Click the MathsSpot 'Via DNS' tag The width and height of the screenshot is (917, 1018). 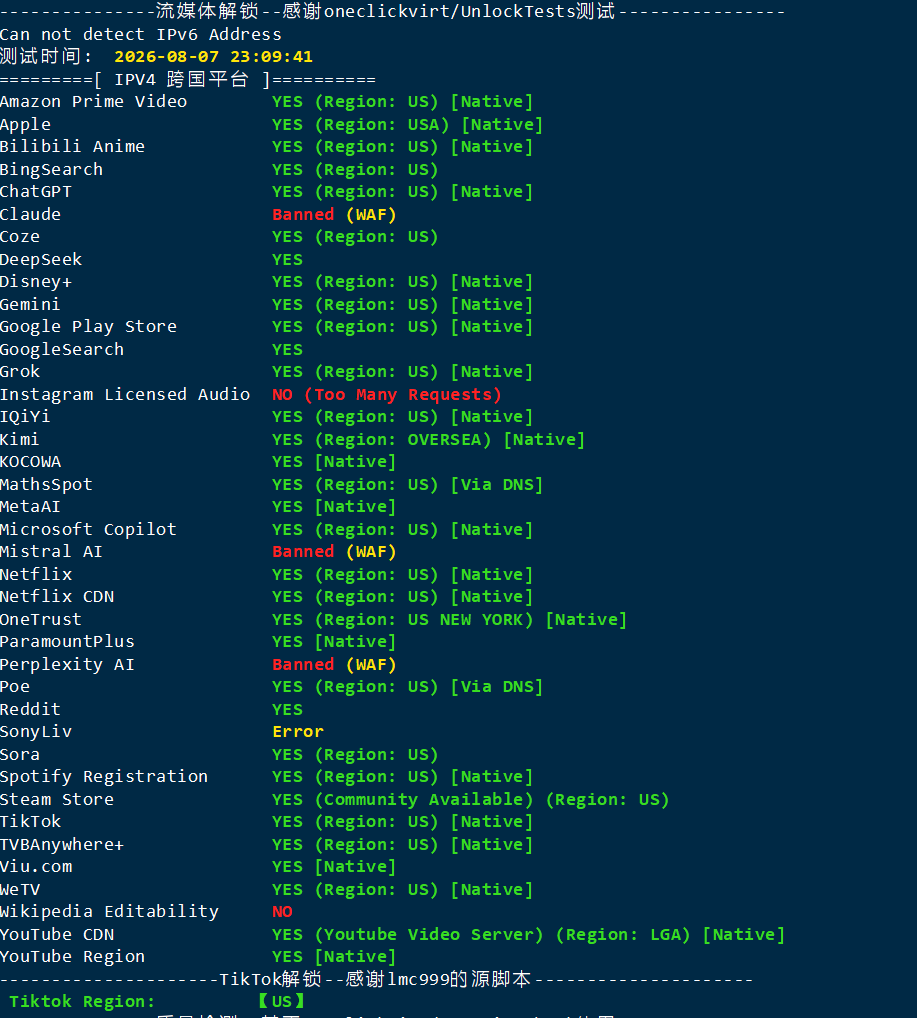497,485
